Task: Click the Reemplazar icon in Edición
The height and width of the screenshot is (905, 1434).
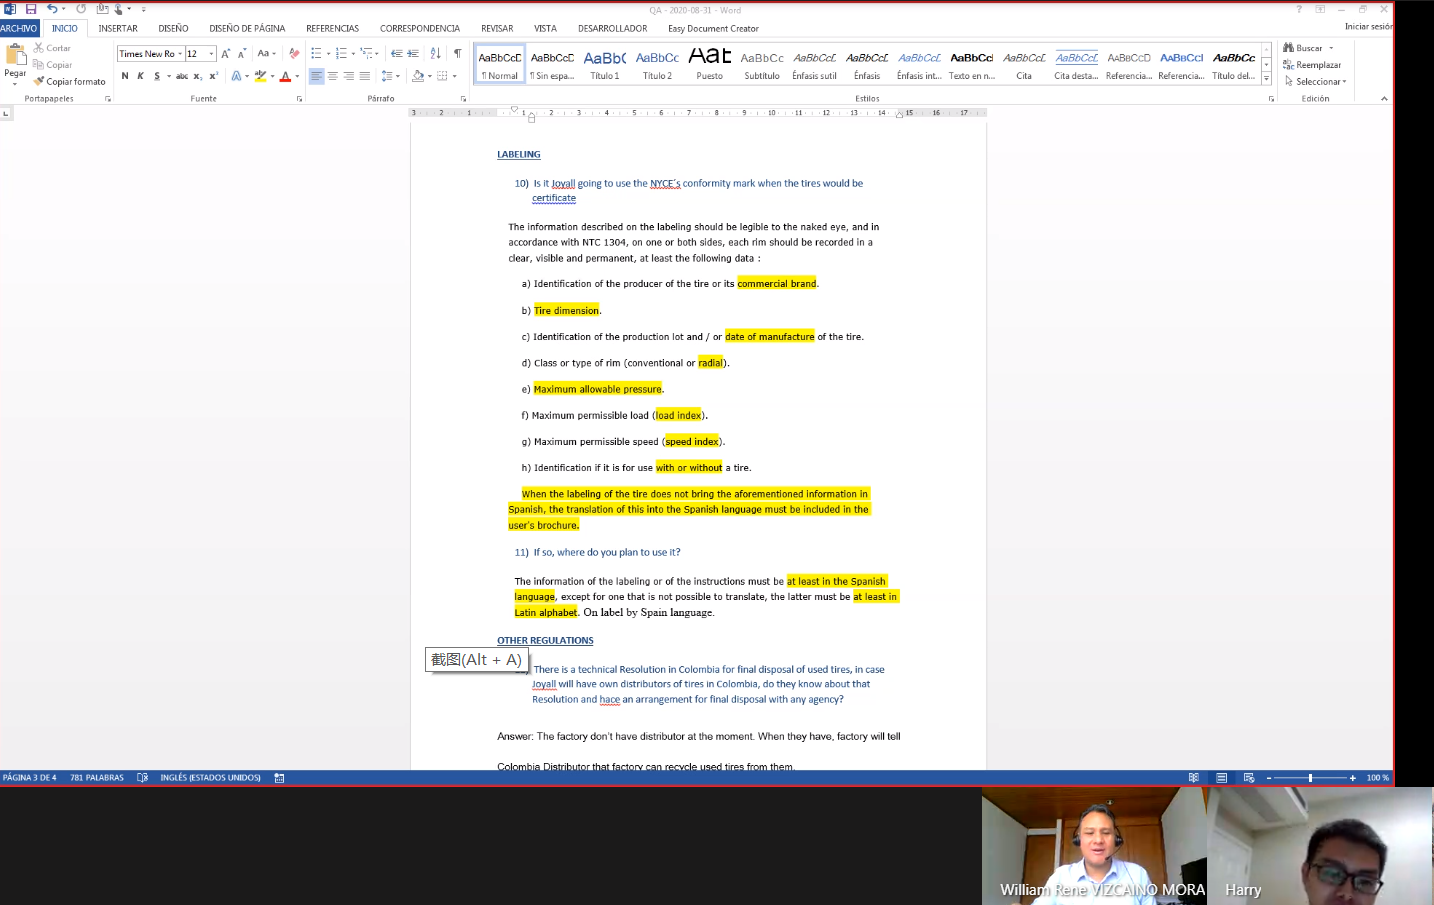Action: (1289, 65)
